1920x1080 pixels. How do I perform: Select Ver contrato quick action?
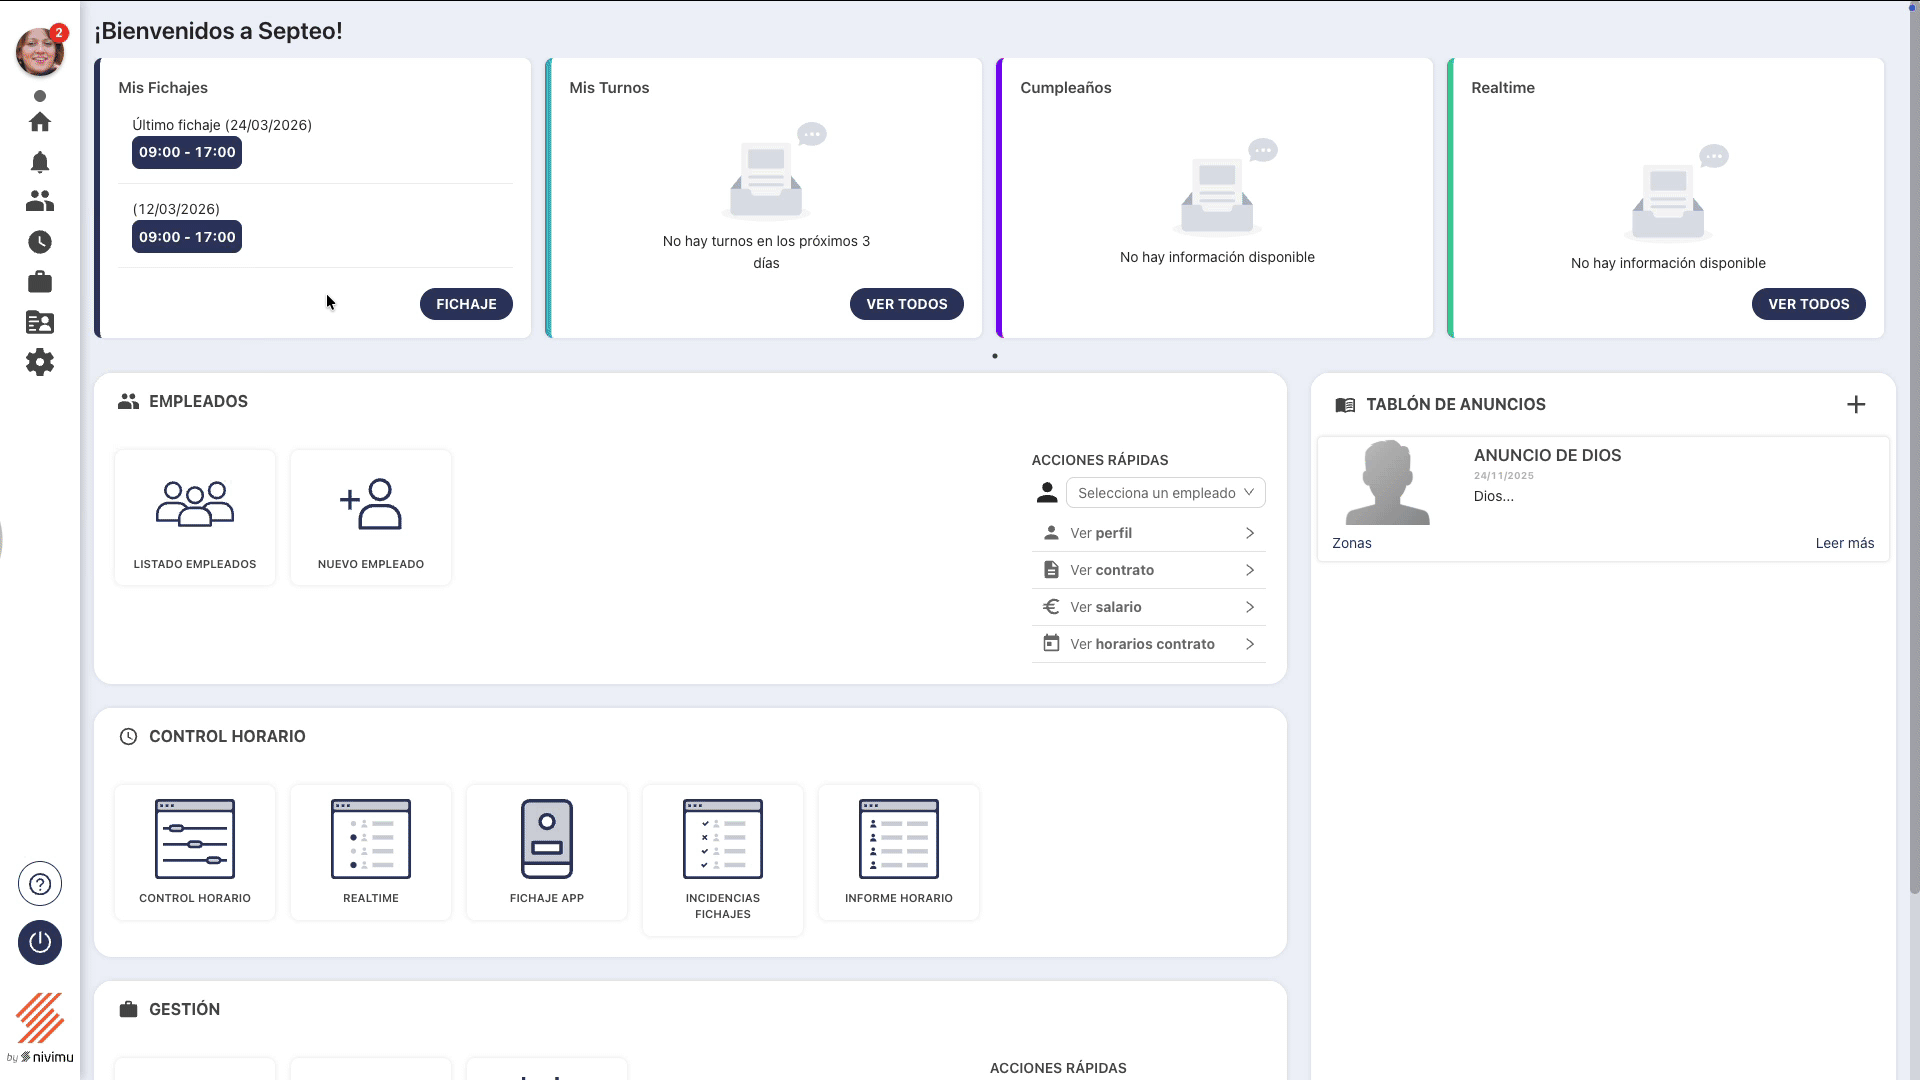(x=1149, y=570)
